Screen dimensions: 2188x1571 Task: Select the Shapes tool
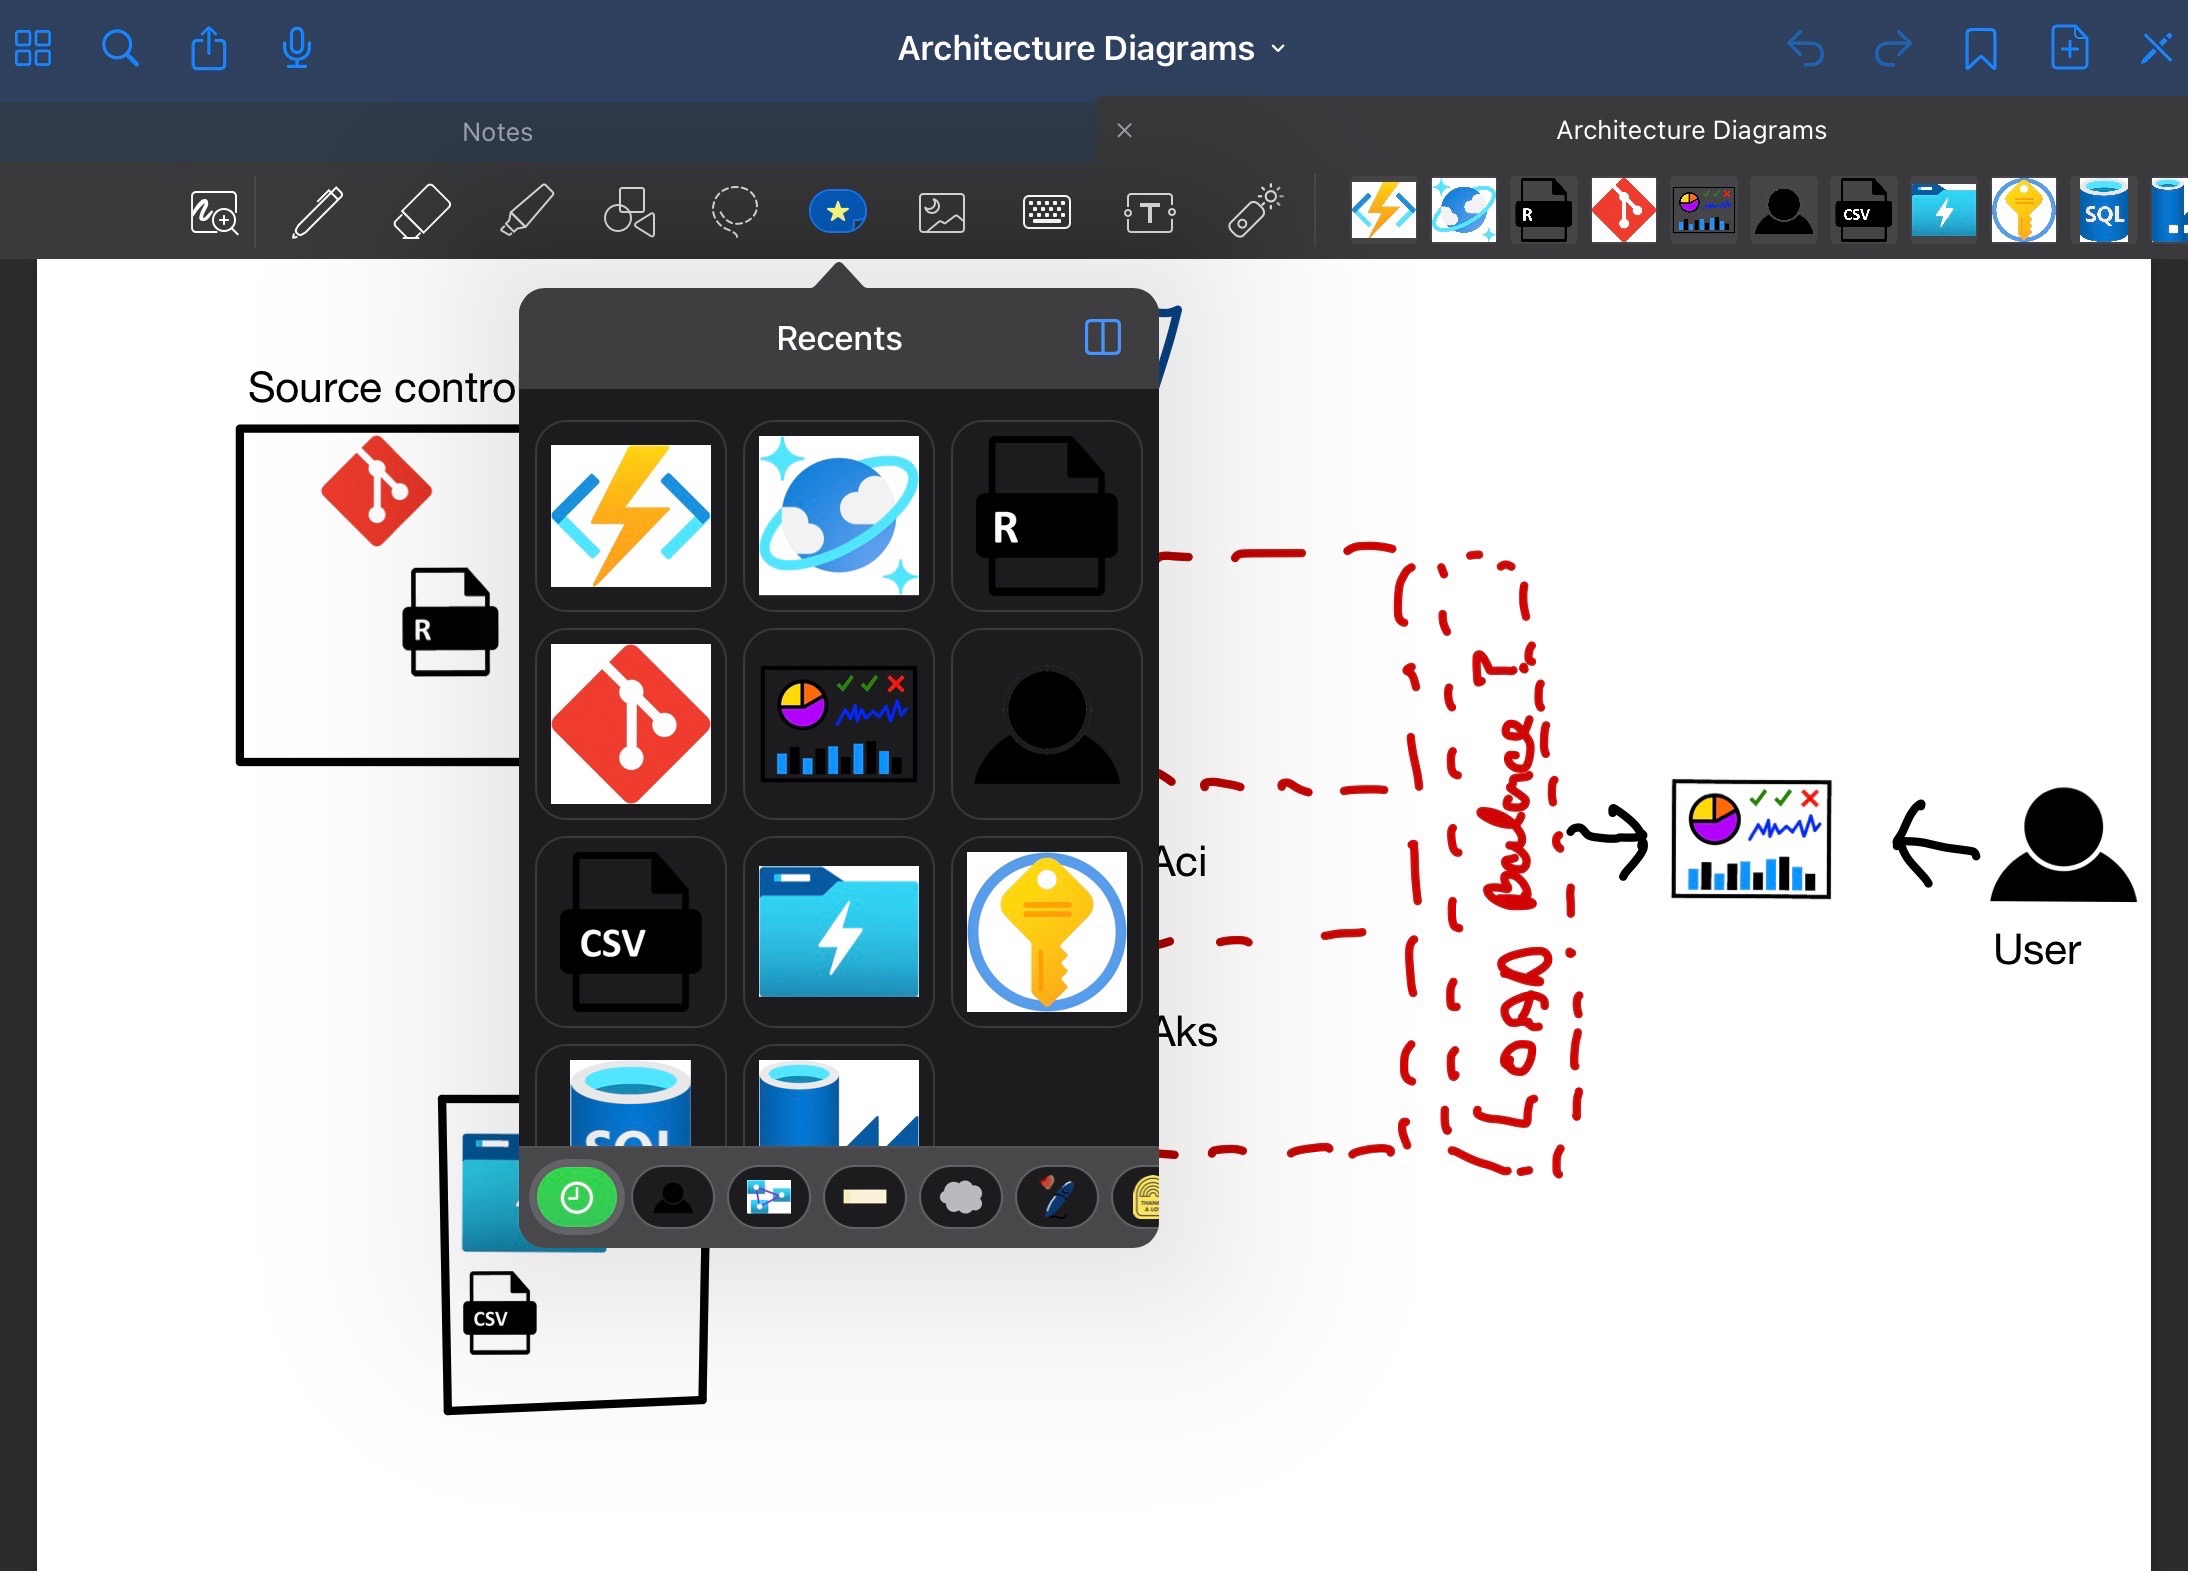pos(630,212)
